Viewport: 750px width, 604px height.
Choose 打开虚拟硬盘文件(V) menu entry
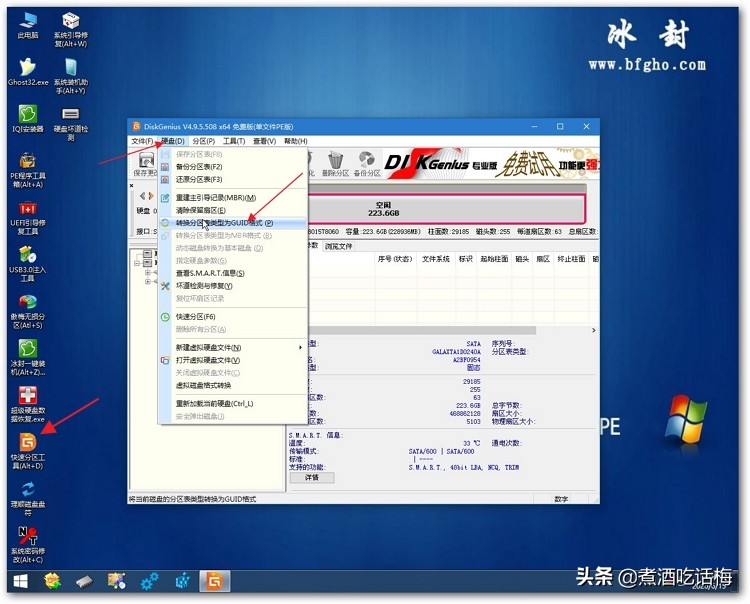coord(233,360)
